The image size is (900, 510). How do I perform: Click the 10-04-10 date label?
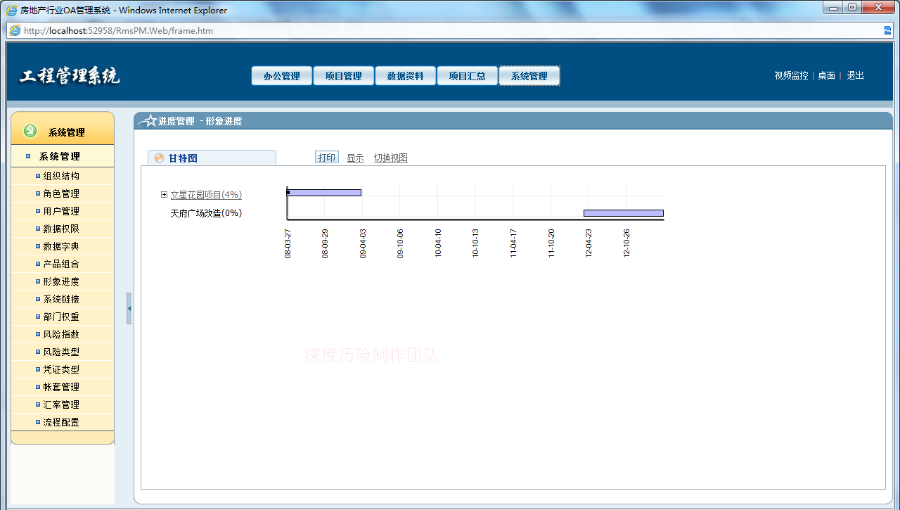(438, 243)
